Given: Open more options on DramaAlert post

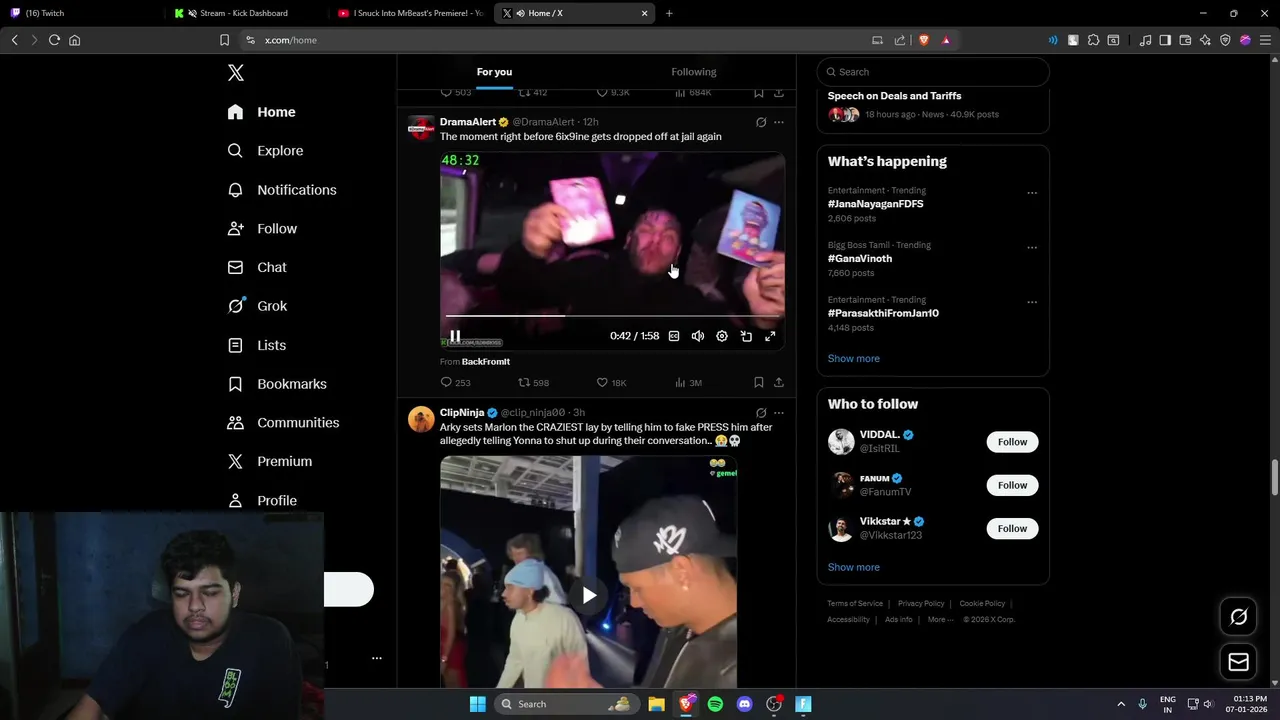Looking at the screenshot, I should [x=779, y=122].
